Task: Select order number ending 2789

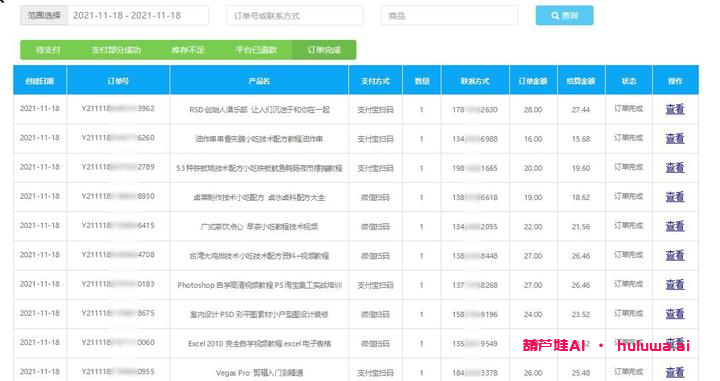Action: coord(118,167)
